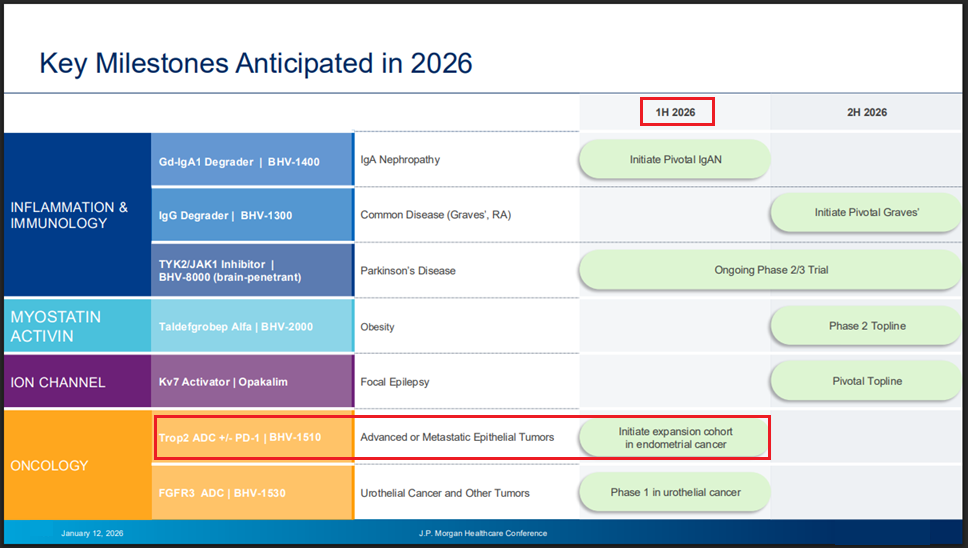968x548 pixels.
Task: Select the Kv7 Activator Opakalim cell
Action: click(x=251, y=382)
